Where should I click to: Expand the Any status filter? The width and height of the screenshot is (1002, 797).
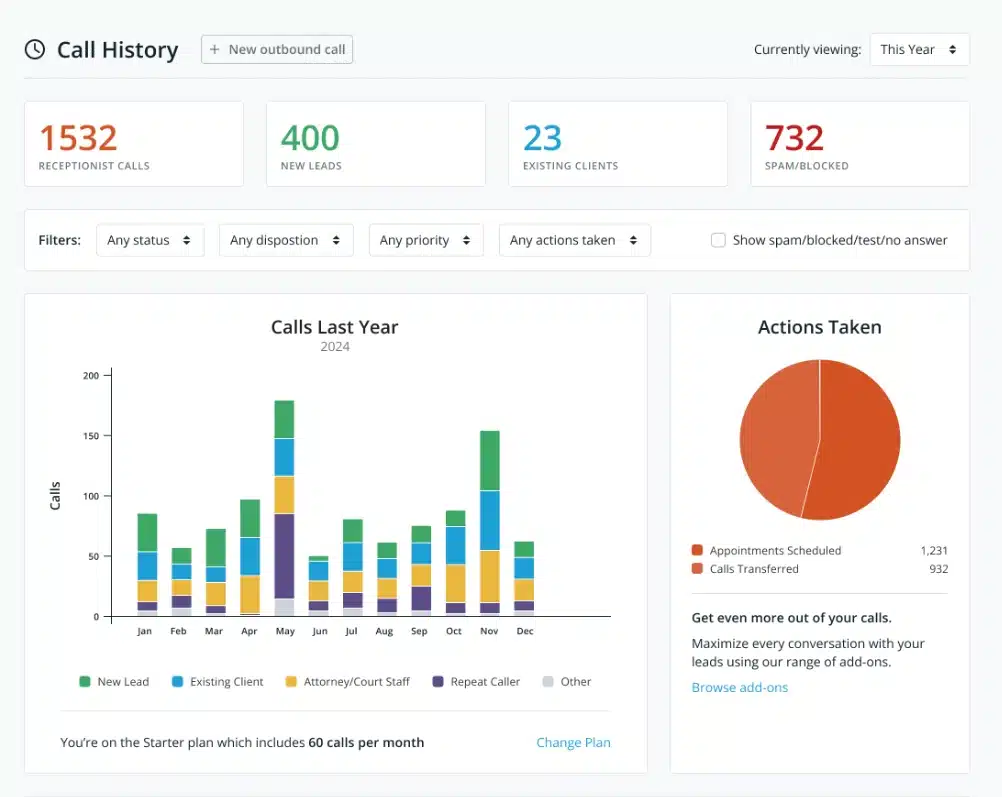coord(150,240)
